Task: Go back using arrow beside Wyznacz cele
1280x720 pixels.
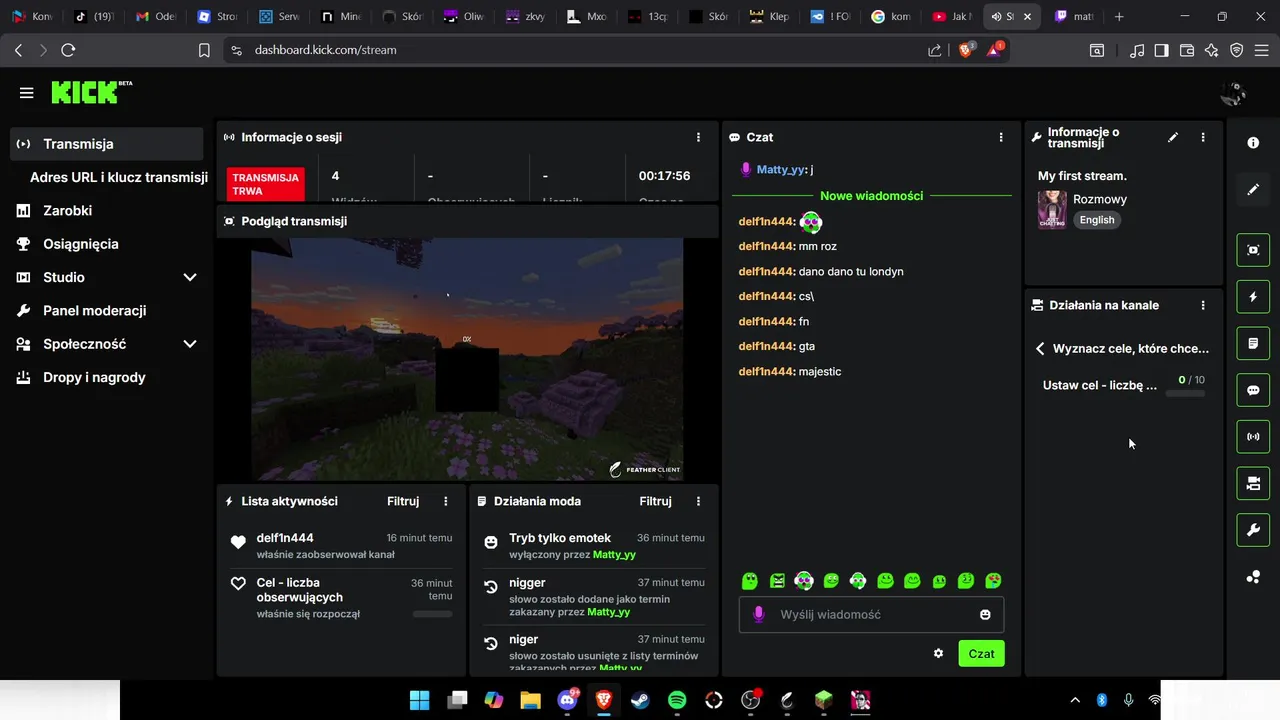Action: [x=1040, y=348]
